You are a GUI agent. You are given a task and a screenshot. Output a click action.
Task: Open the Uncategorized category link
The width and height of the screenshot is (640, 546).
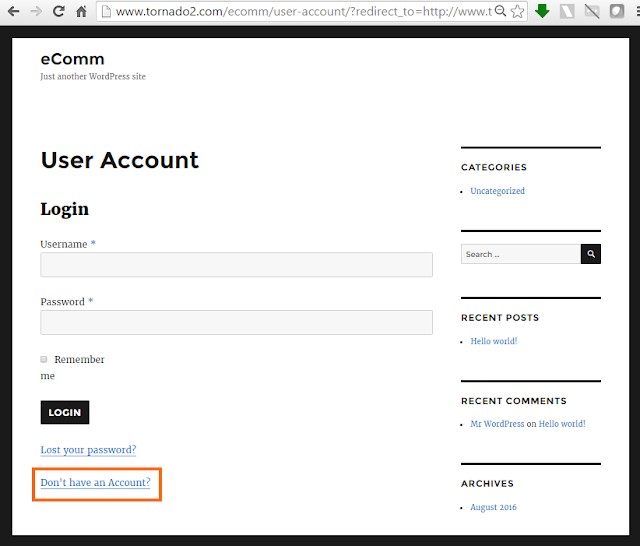tap(498, 191)
